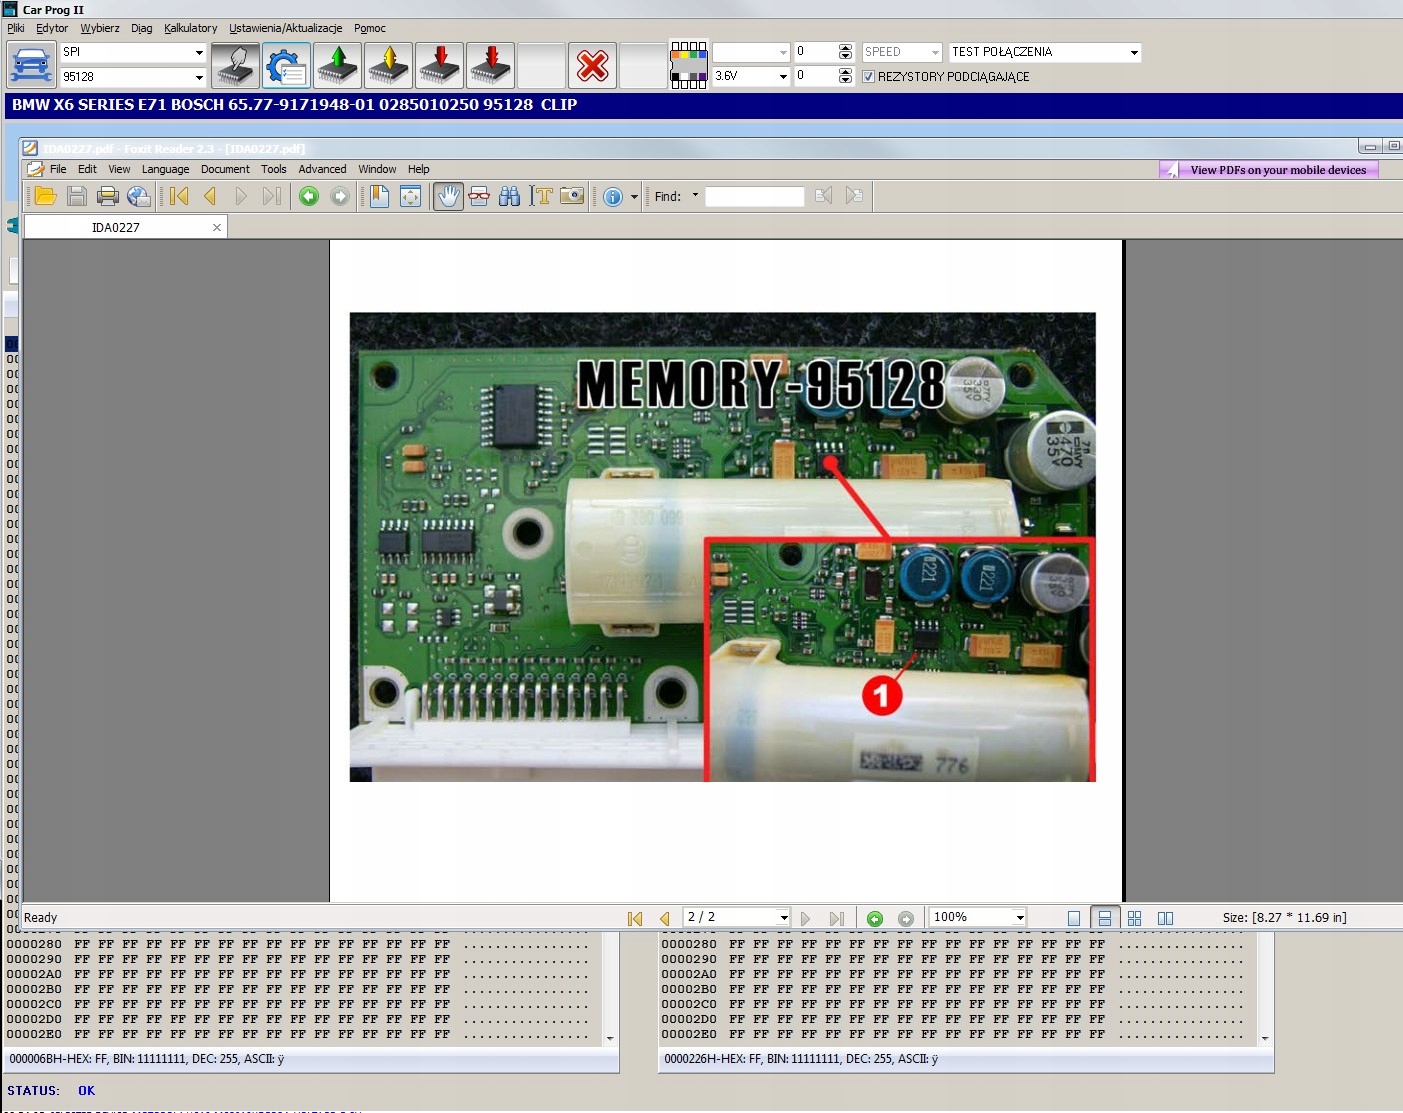
Task: Expand the Find options dropdown arrow
Action: tap(695, 195)
